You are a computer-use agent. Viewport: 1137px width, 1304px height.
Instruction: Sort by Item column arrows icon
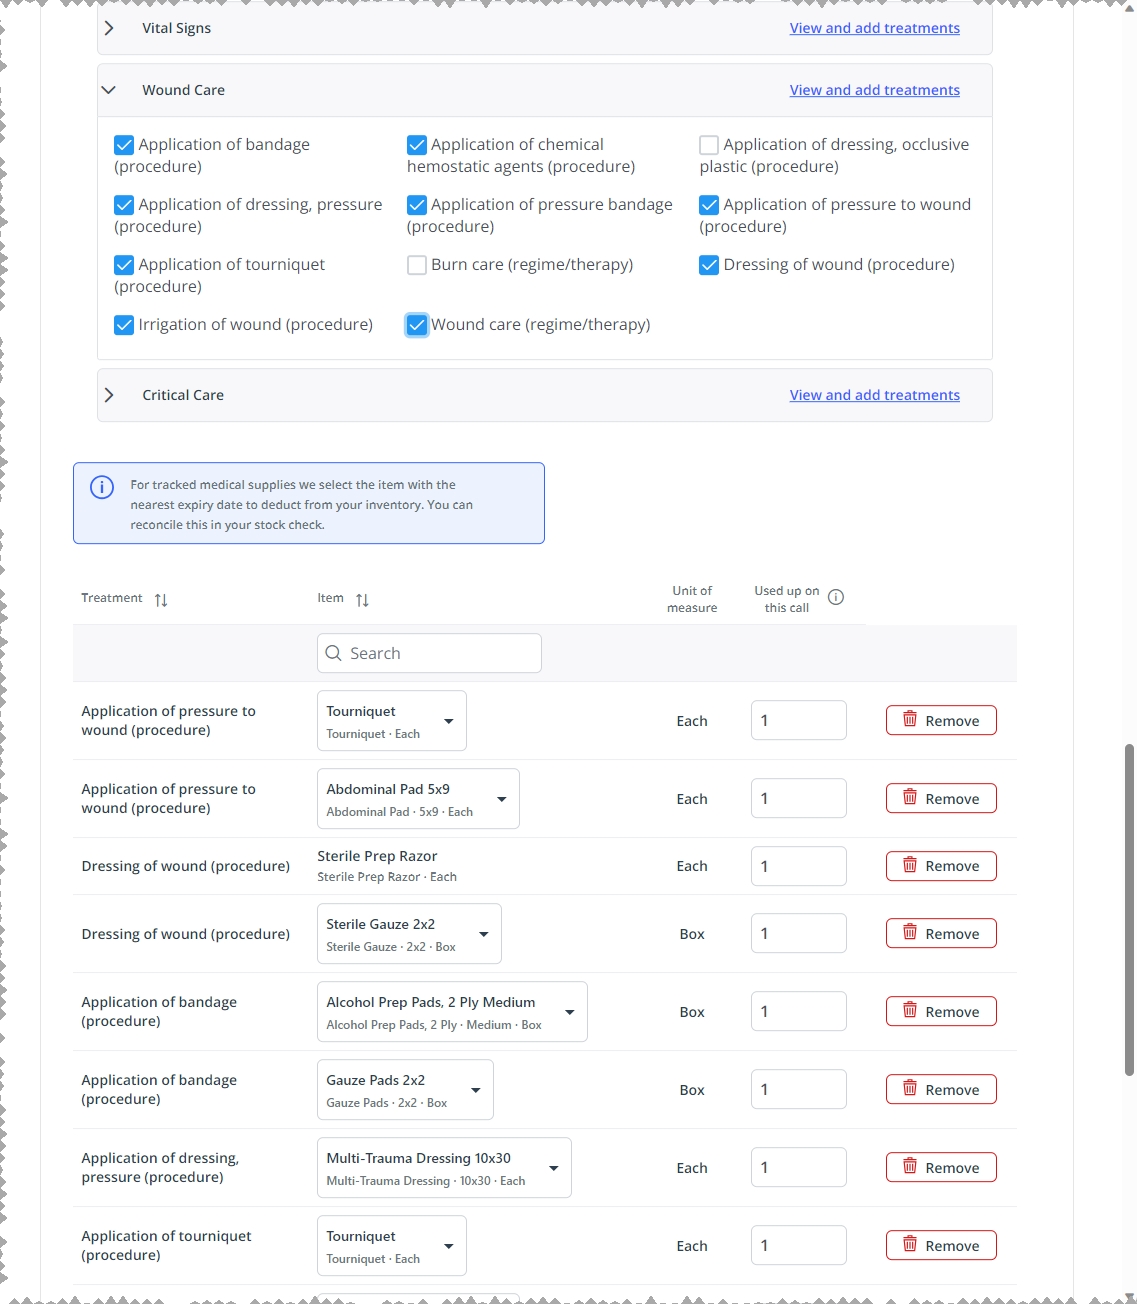pyautogui.click(x=362, y=600)
